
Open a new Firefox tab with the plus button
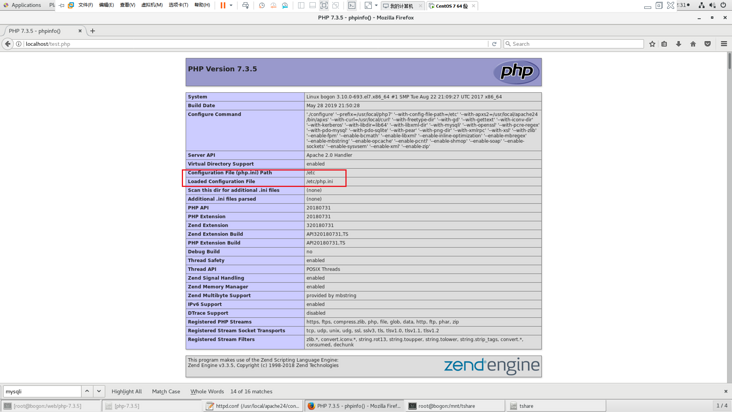tap(92, 31)
